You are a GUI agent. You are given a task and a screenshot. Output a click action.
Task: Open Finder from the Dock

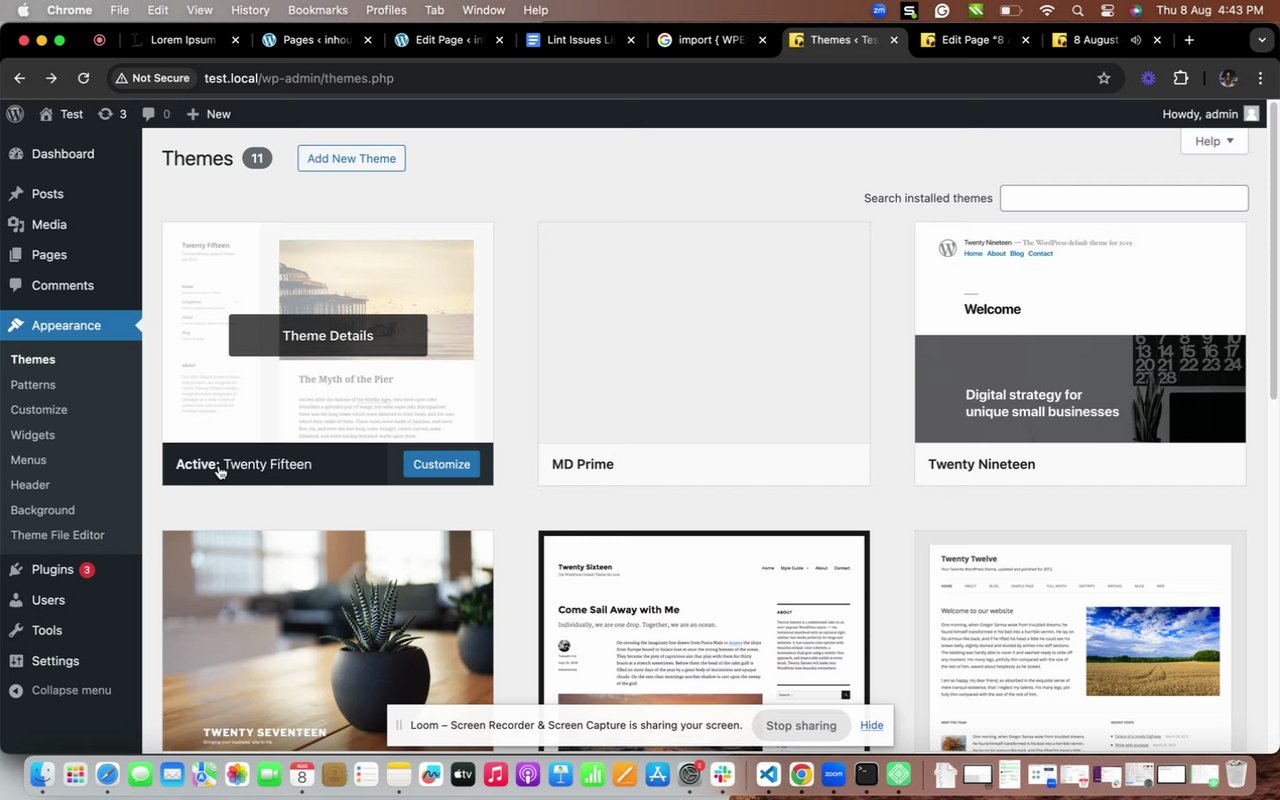point(42,774)
